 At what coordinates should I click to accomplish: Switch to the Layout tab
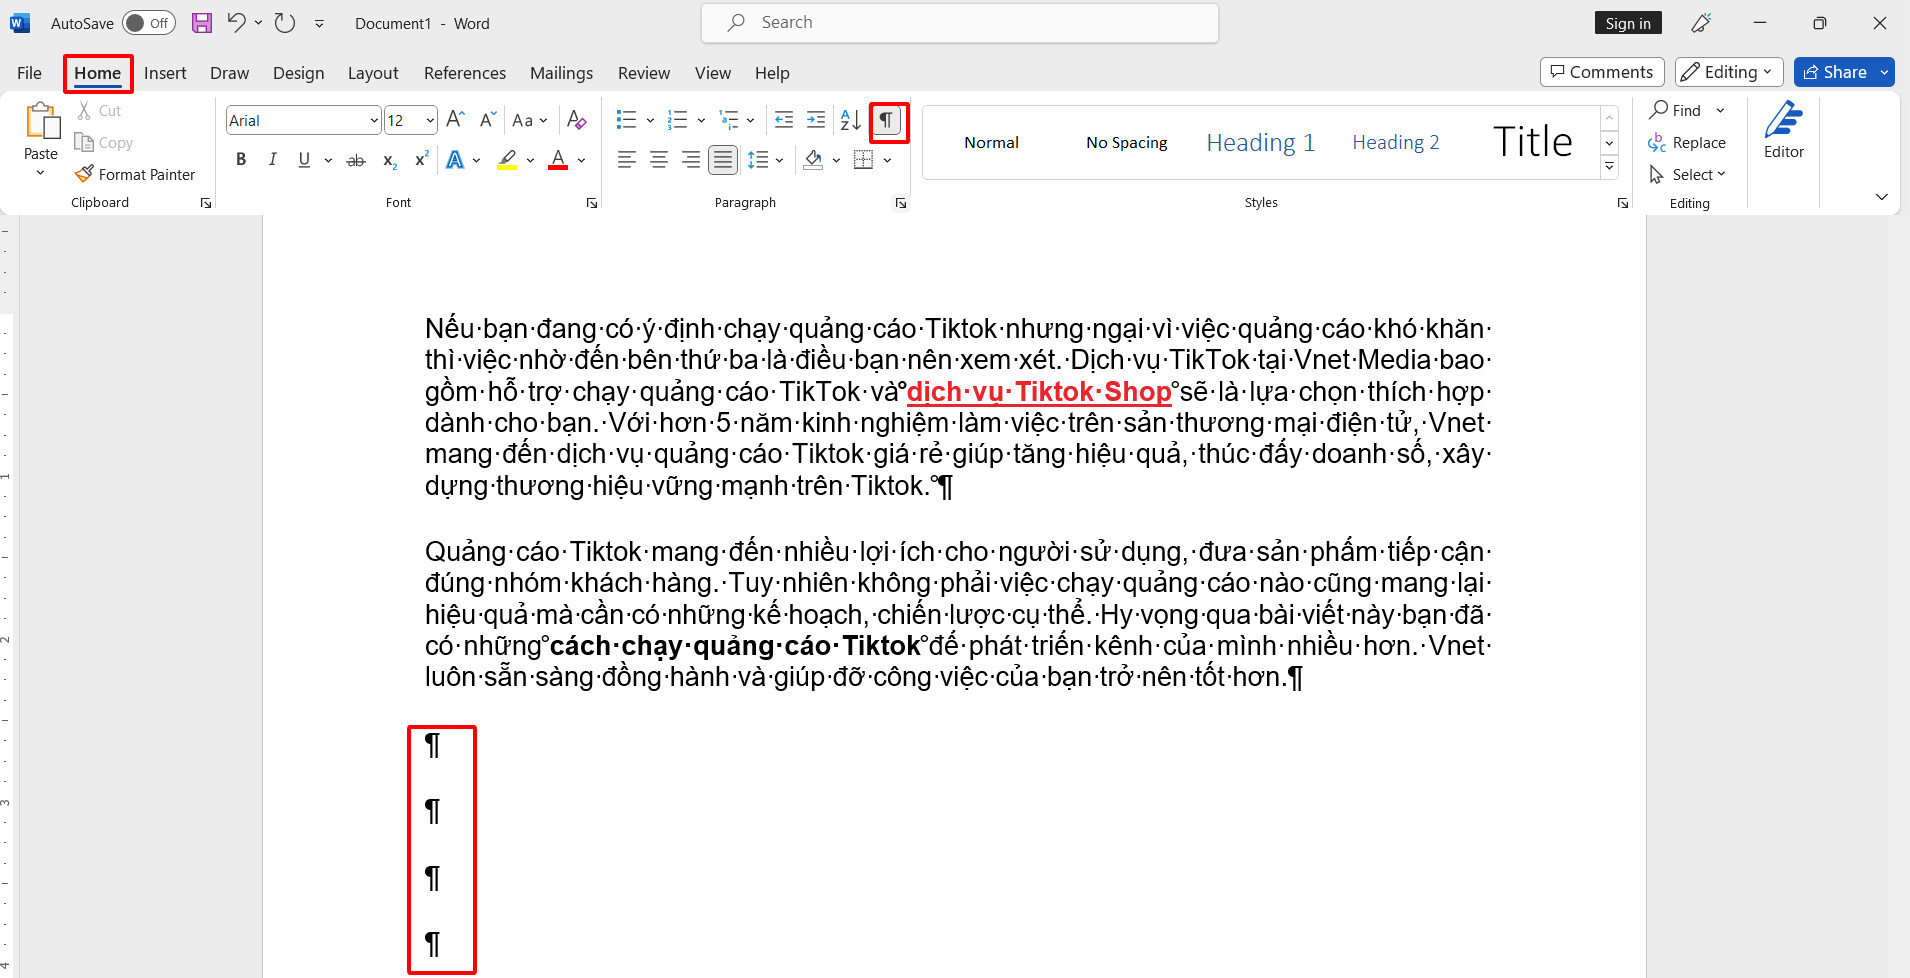(373, 73)
